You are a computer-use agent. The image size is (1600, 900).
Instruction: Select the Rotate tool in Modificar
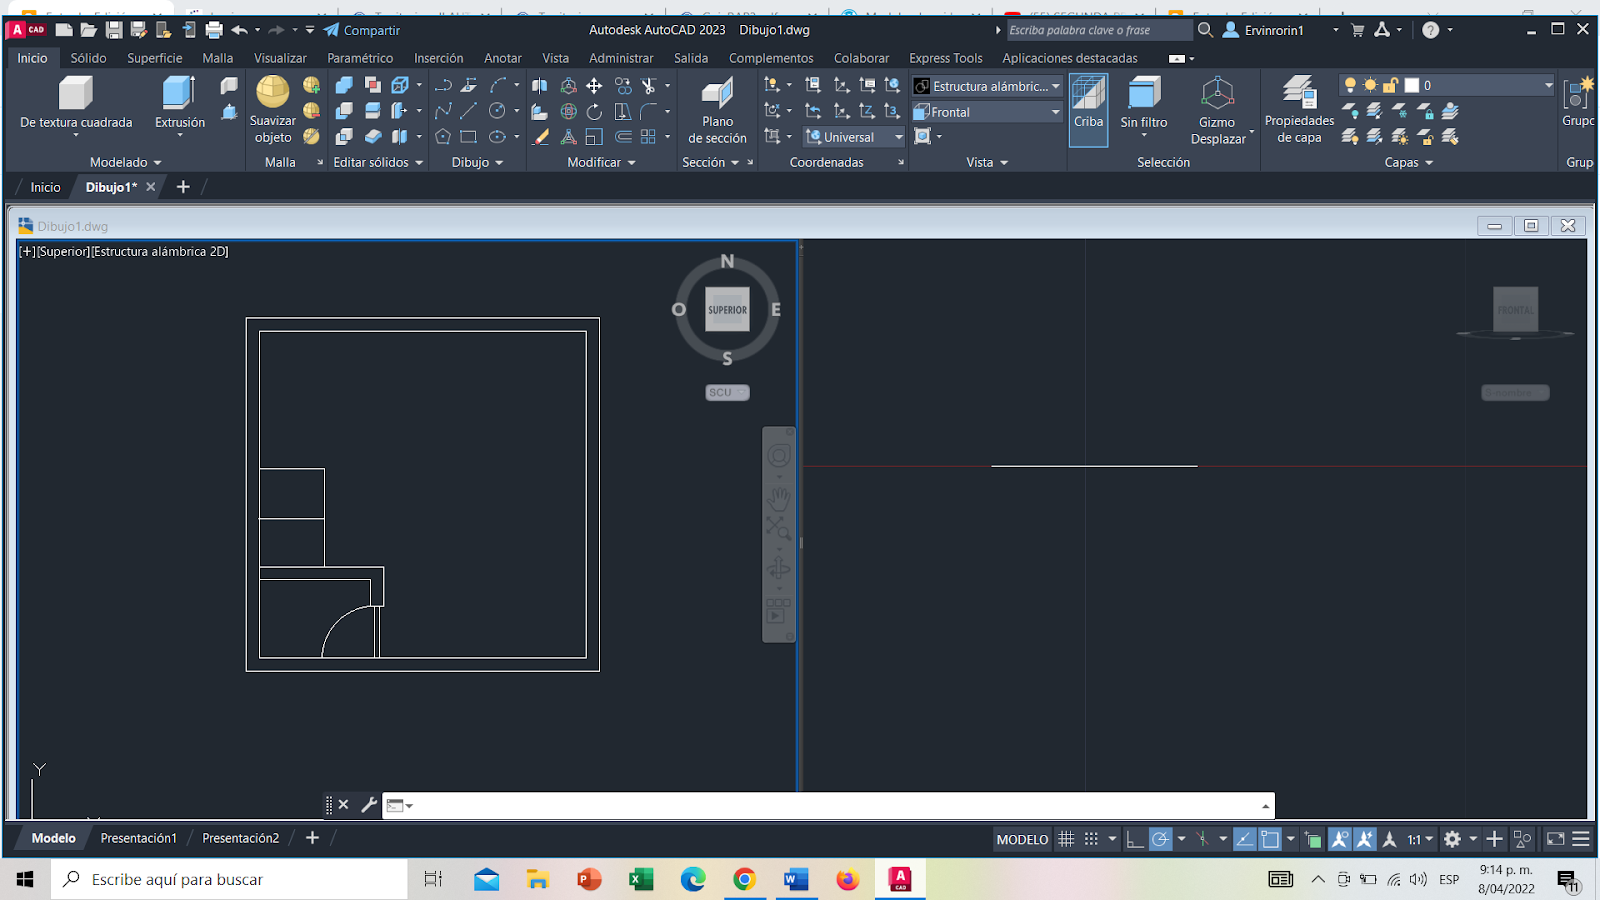594,111
